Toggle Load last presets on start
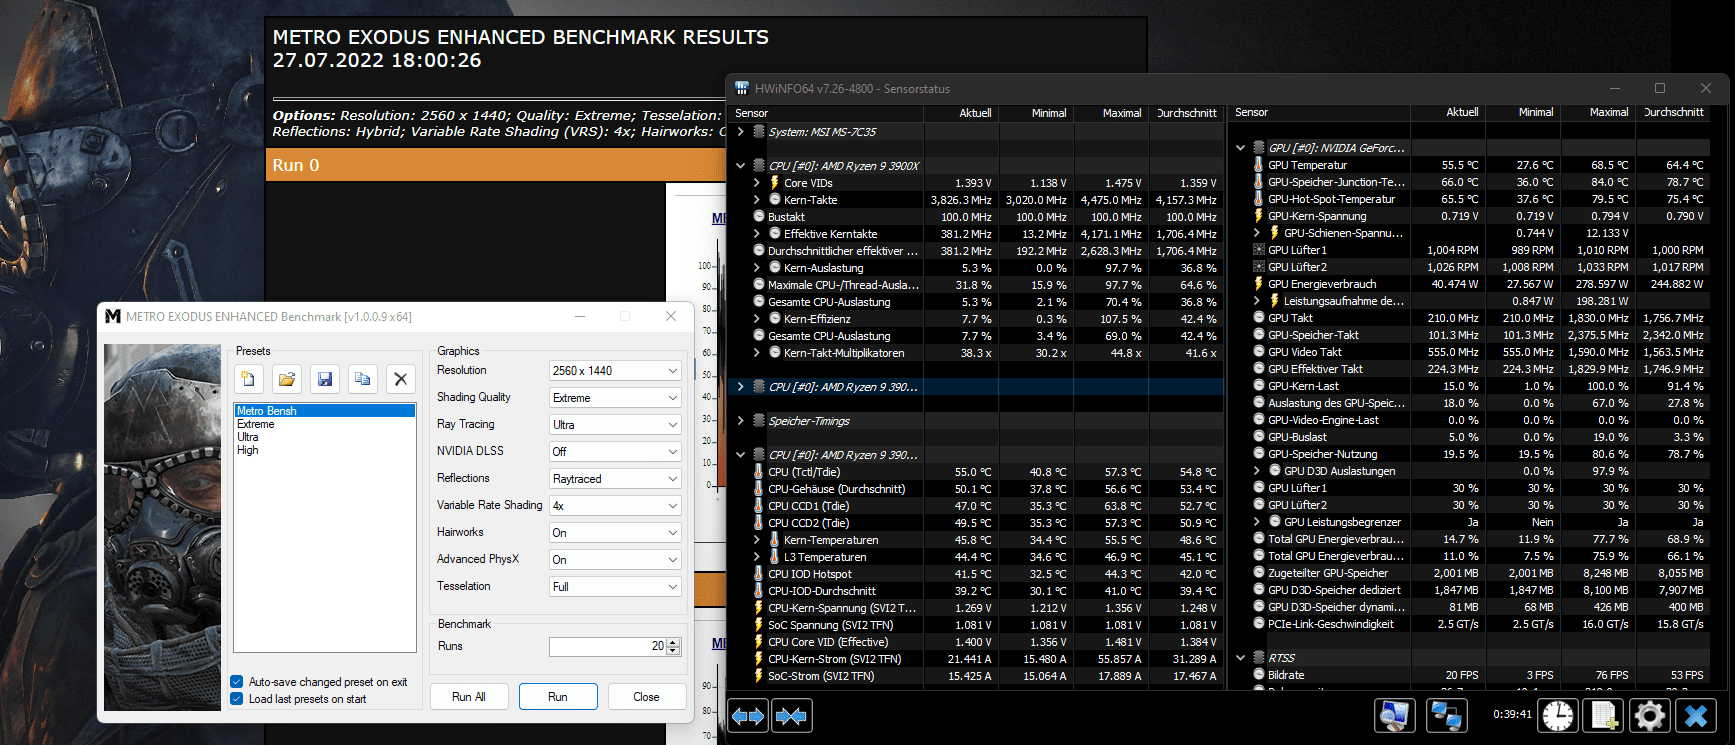Viewport: 1735px width, 745px height. tap(237, 699)
